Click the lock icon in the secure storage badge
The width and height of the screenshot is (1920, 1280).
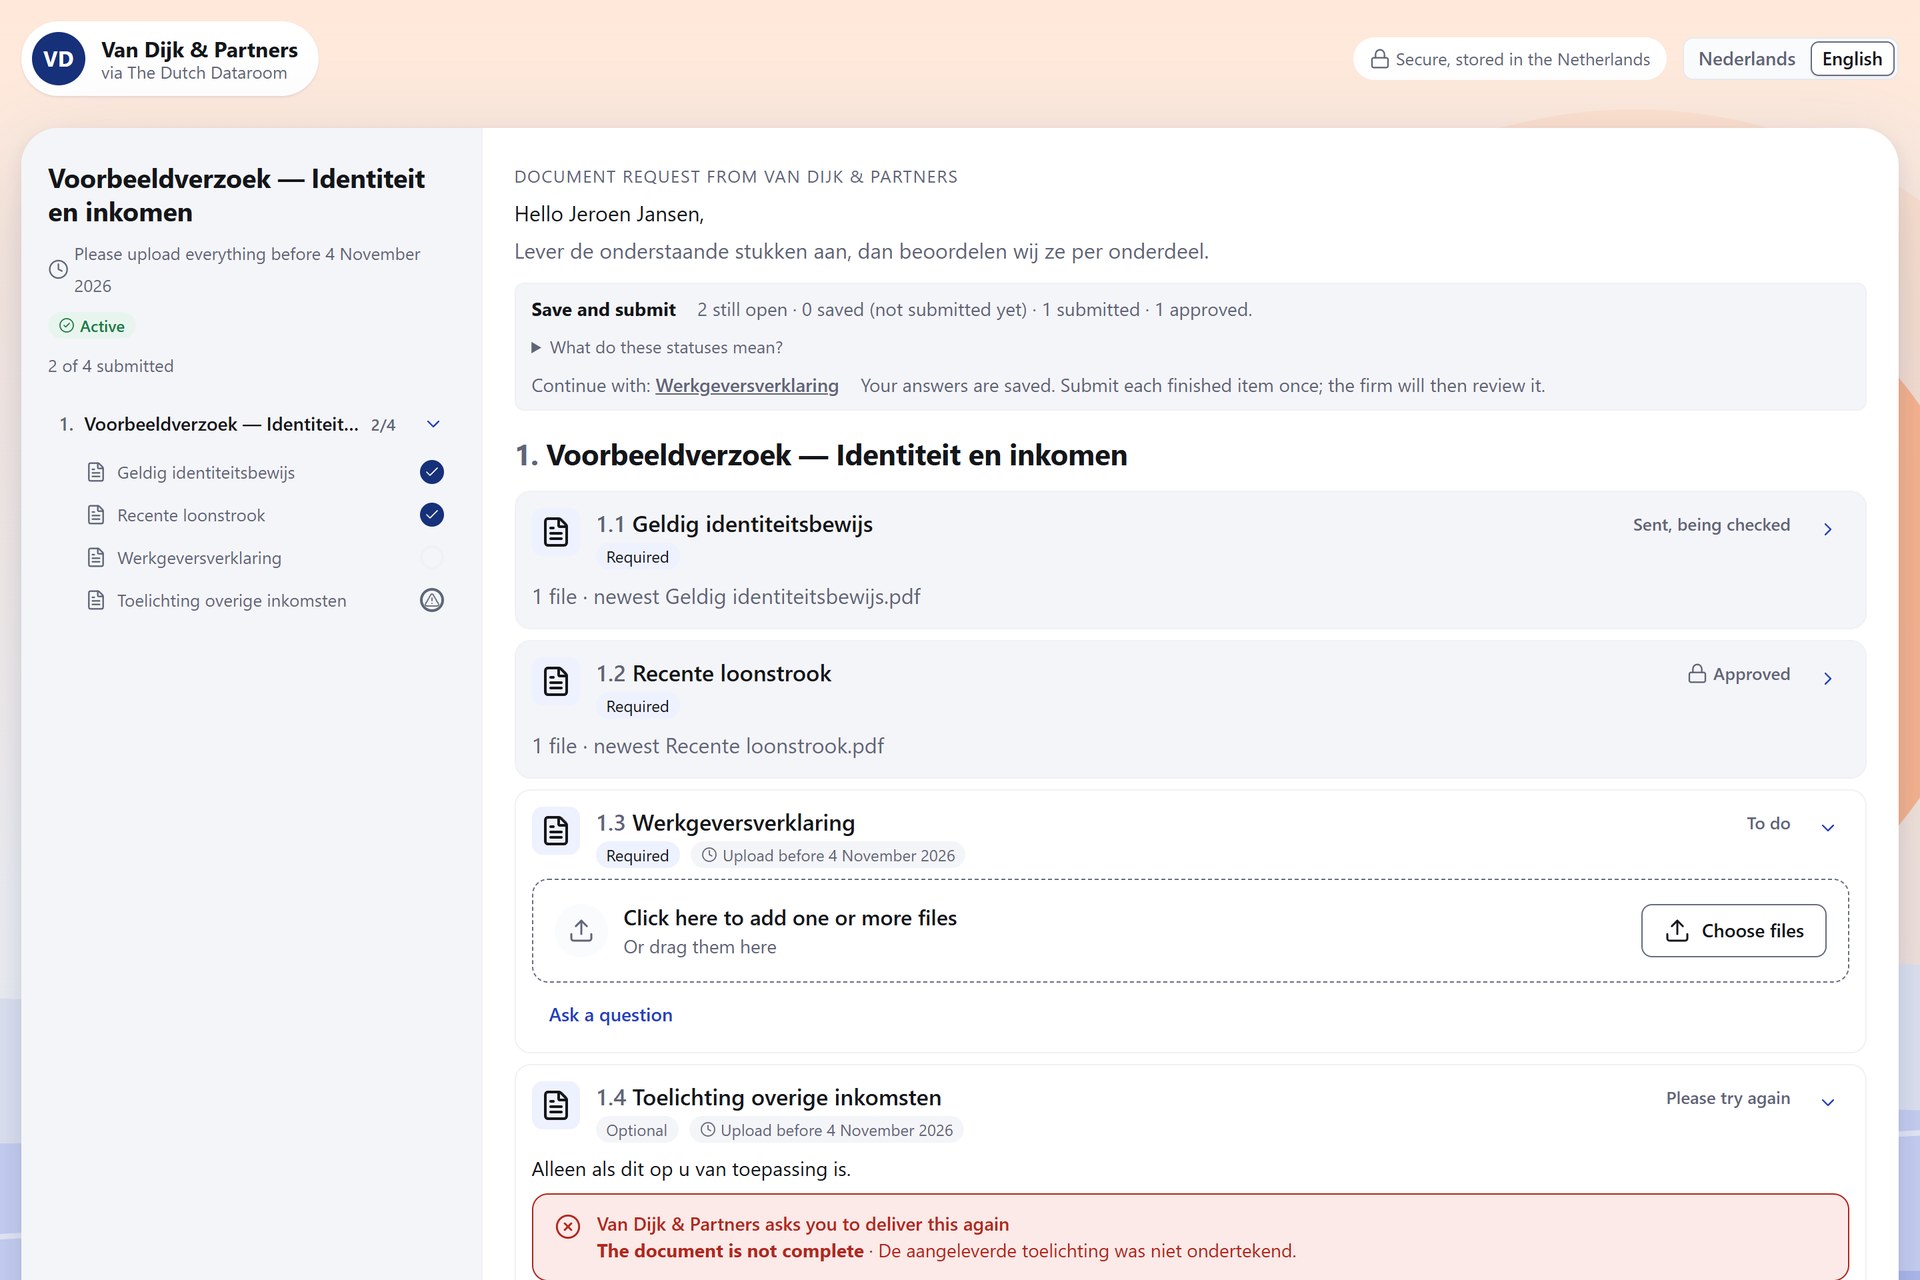(x=1379, y=59)
